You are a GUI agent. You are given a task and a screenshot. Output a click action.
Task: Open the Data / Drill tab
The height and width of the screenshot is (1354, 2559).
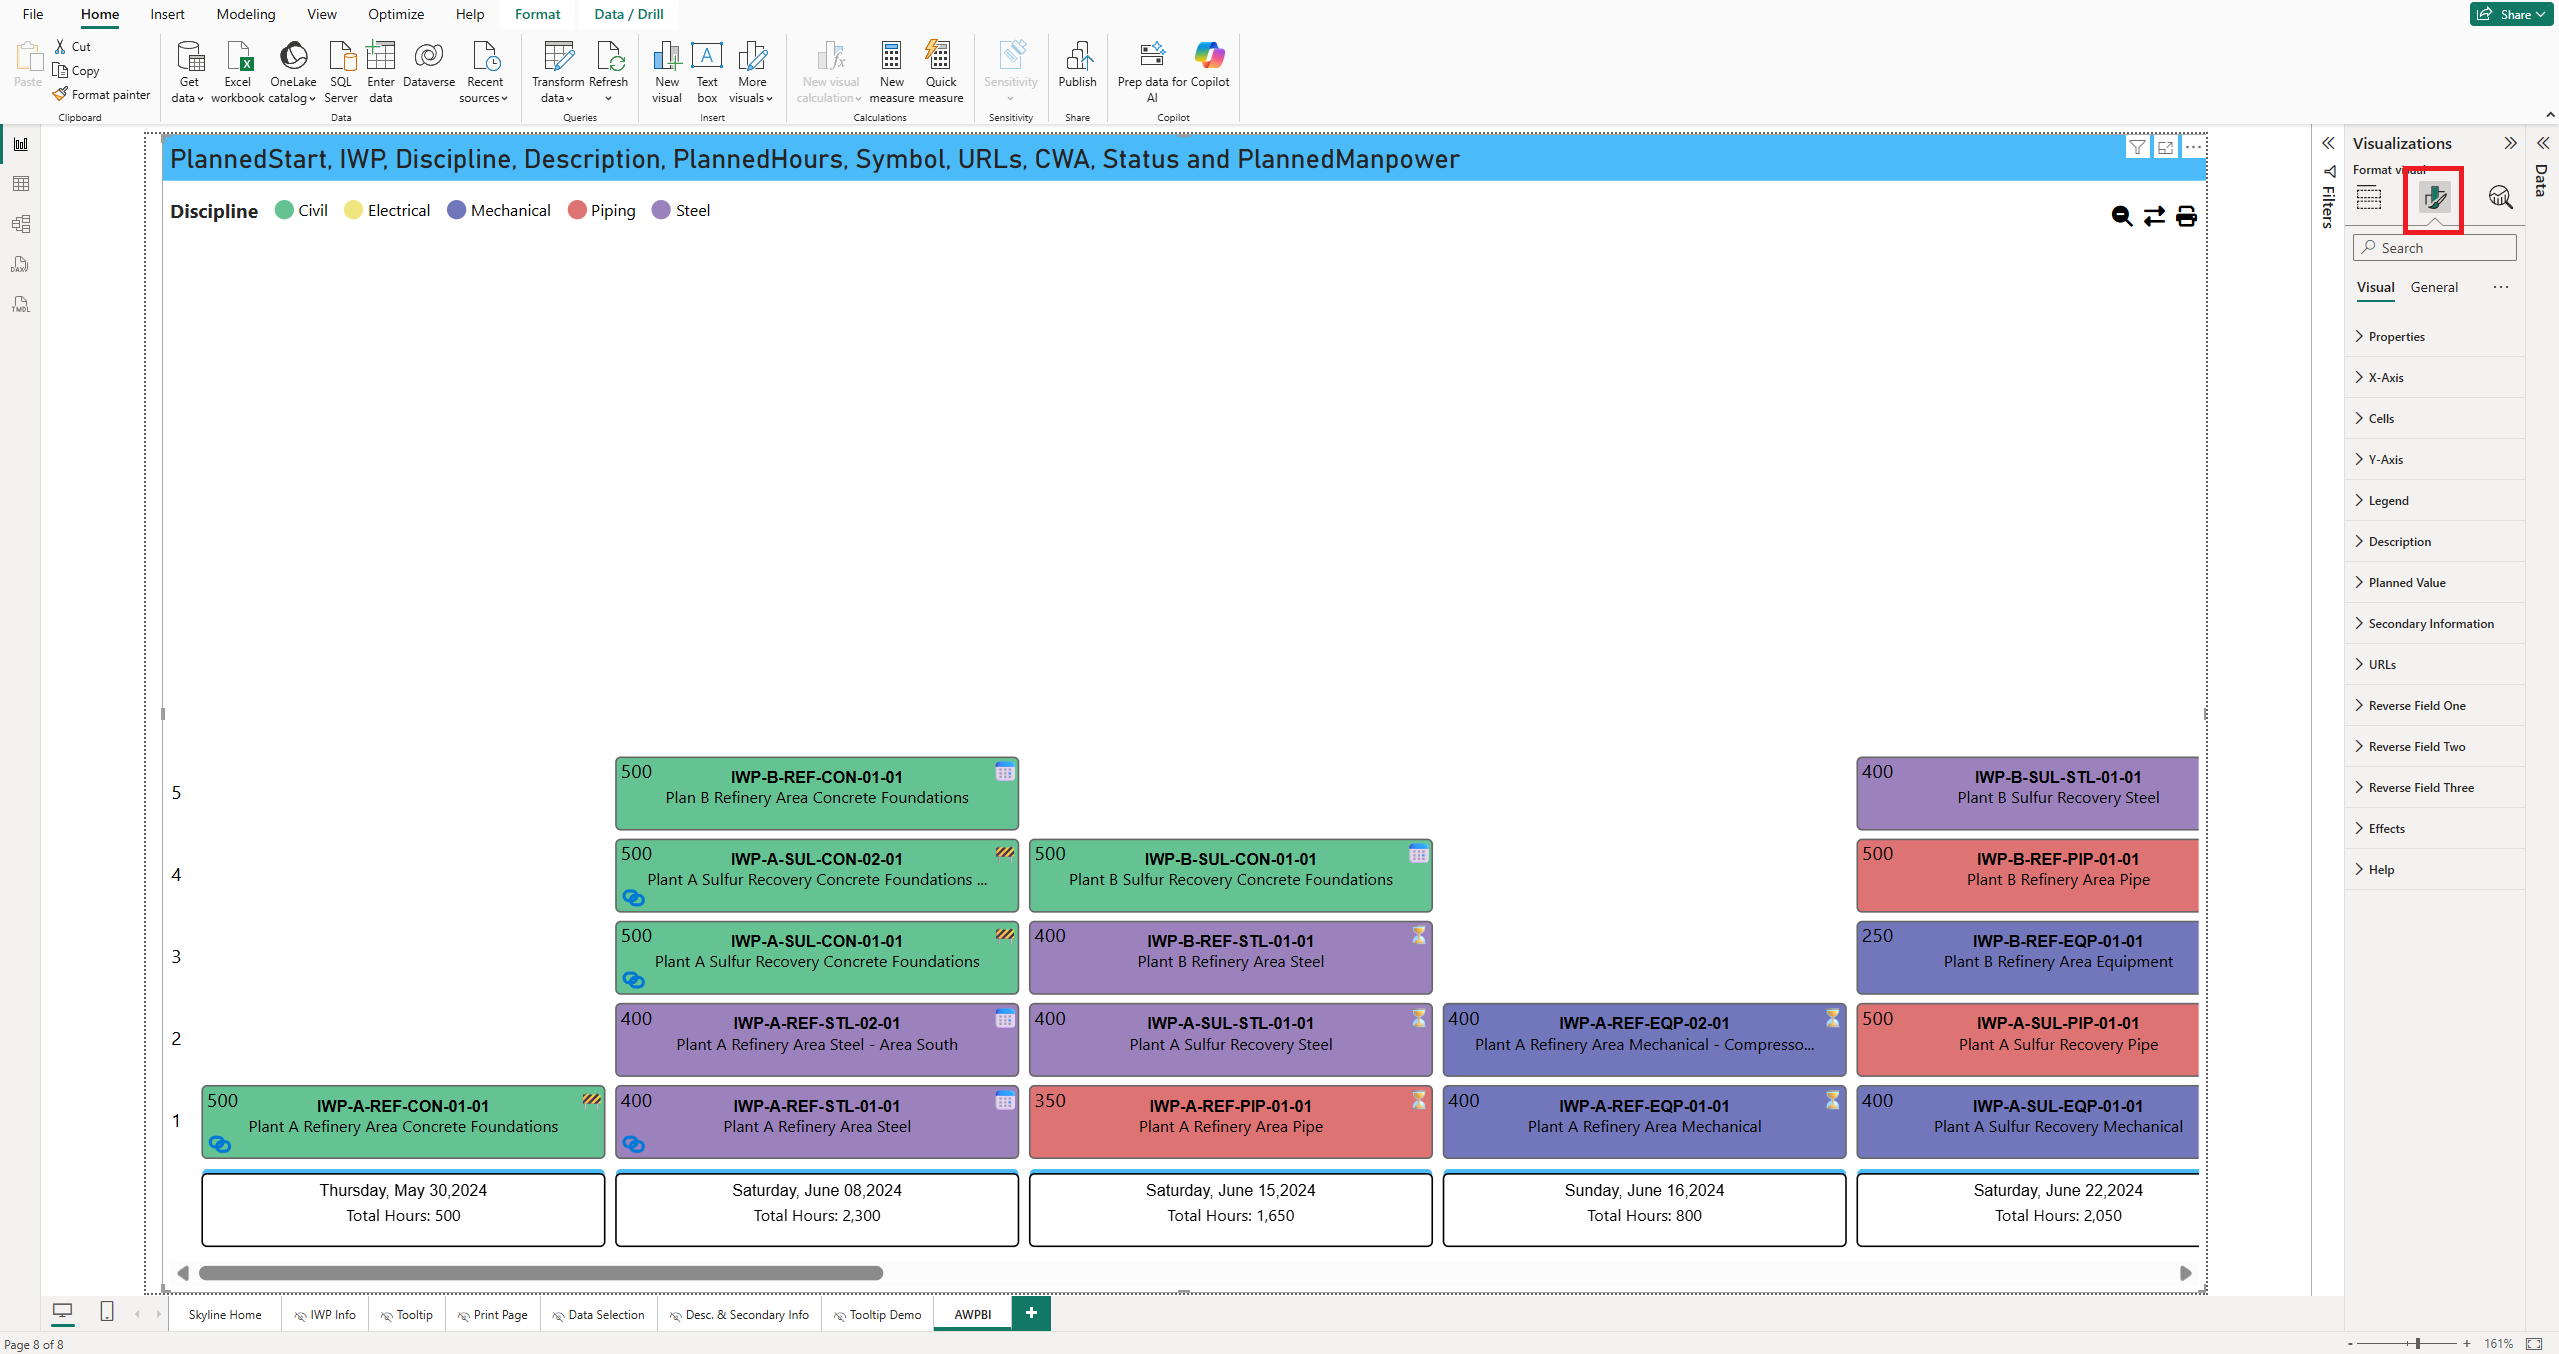point(629,14)
